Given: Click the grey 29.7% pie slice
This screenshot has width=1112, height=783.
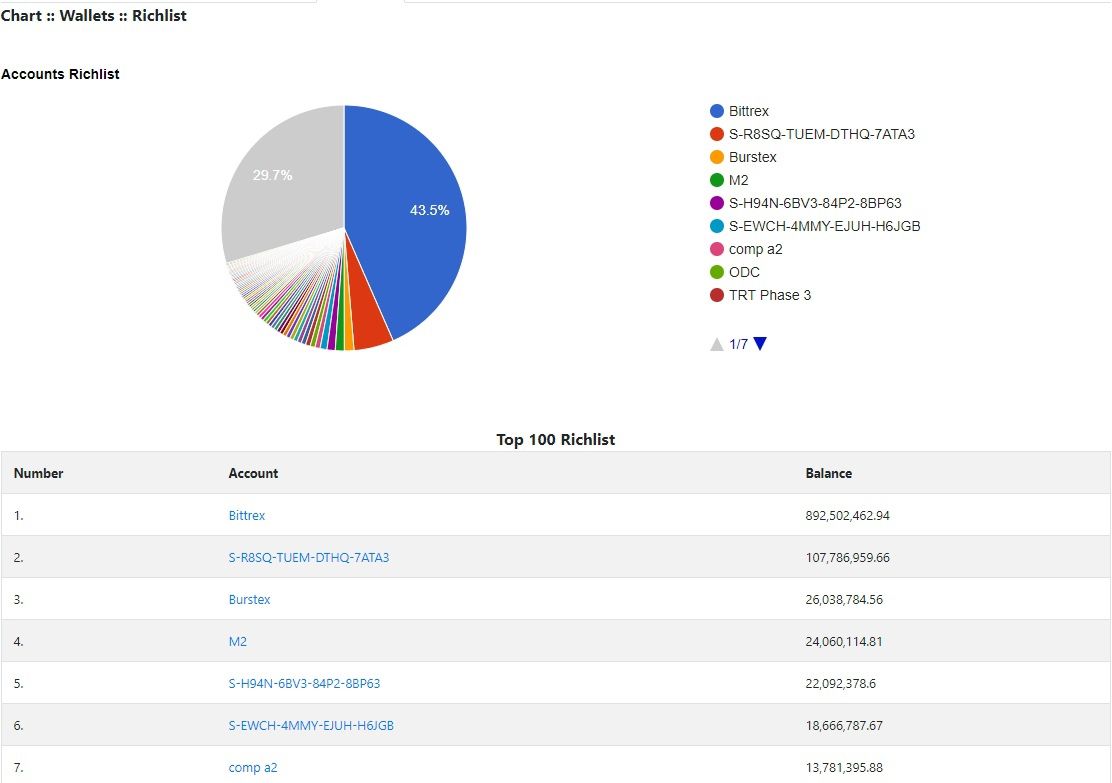Looking at the screenshot, I should (x=284, y=184).
